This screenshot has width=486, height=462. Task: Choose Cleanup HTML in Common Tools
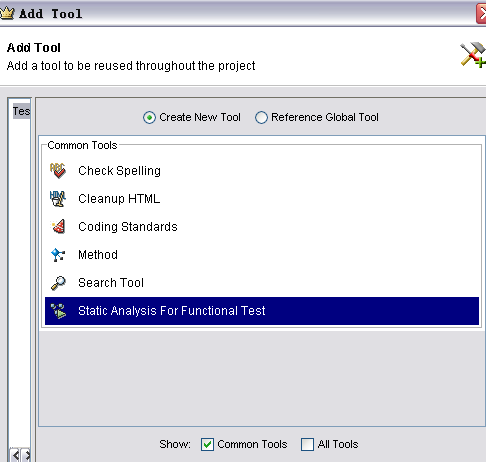point(262,199)
